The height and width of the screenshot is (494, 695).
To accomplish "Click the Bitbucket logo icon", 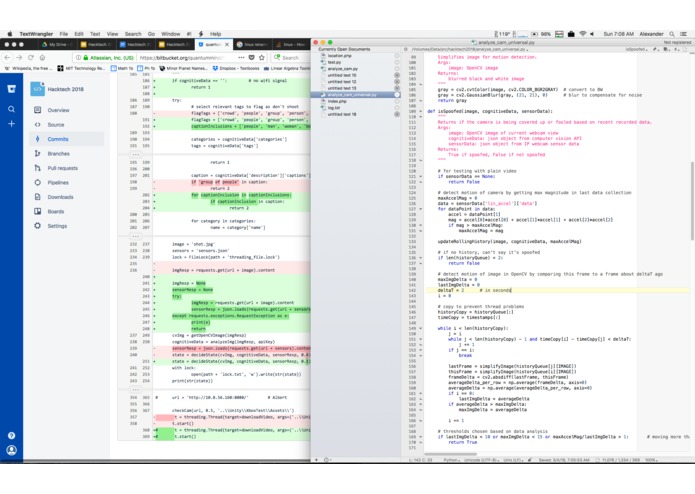I will [12, 89].
